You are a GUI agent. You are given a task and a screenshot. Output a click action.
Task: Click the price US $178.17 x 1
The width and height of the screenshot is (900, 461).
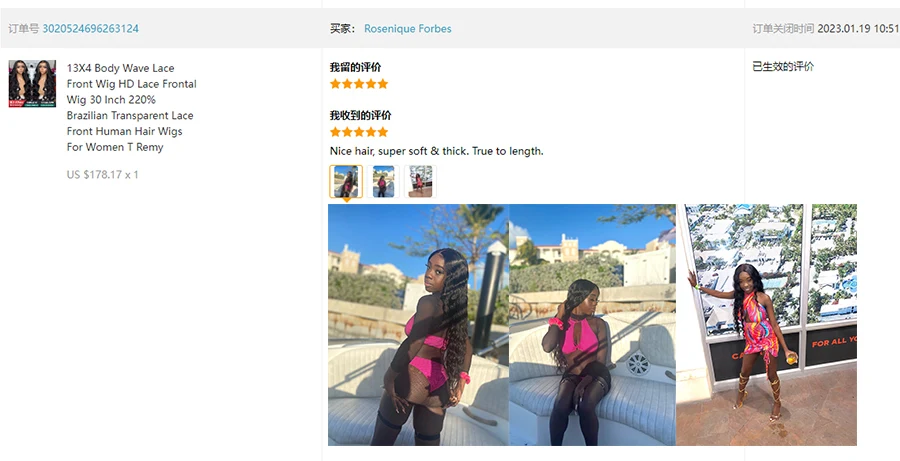pos(102,175)
